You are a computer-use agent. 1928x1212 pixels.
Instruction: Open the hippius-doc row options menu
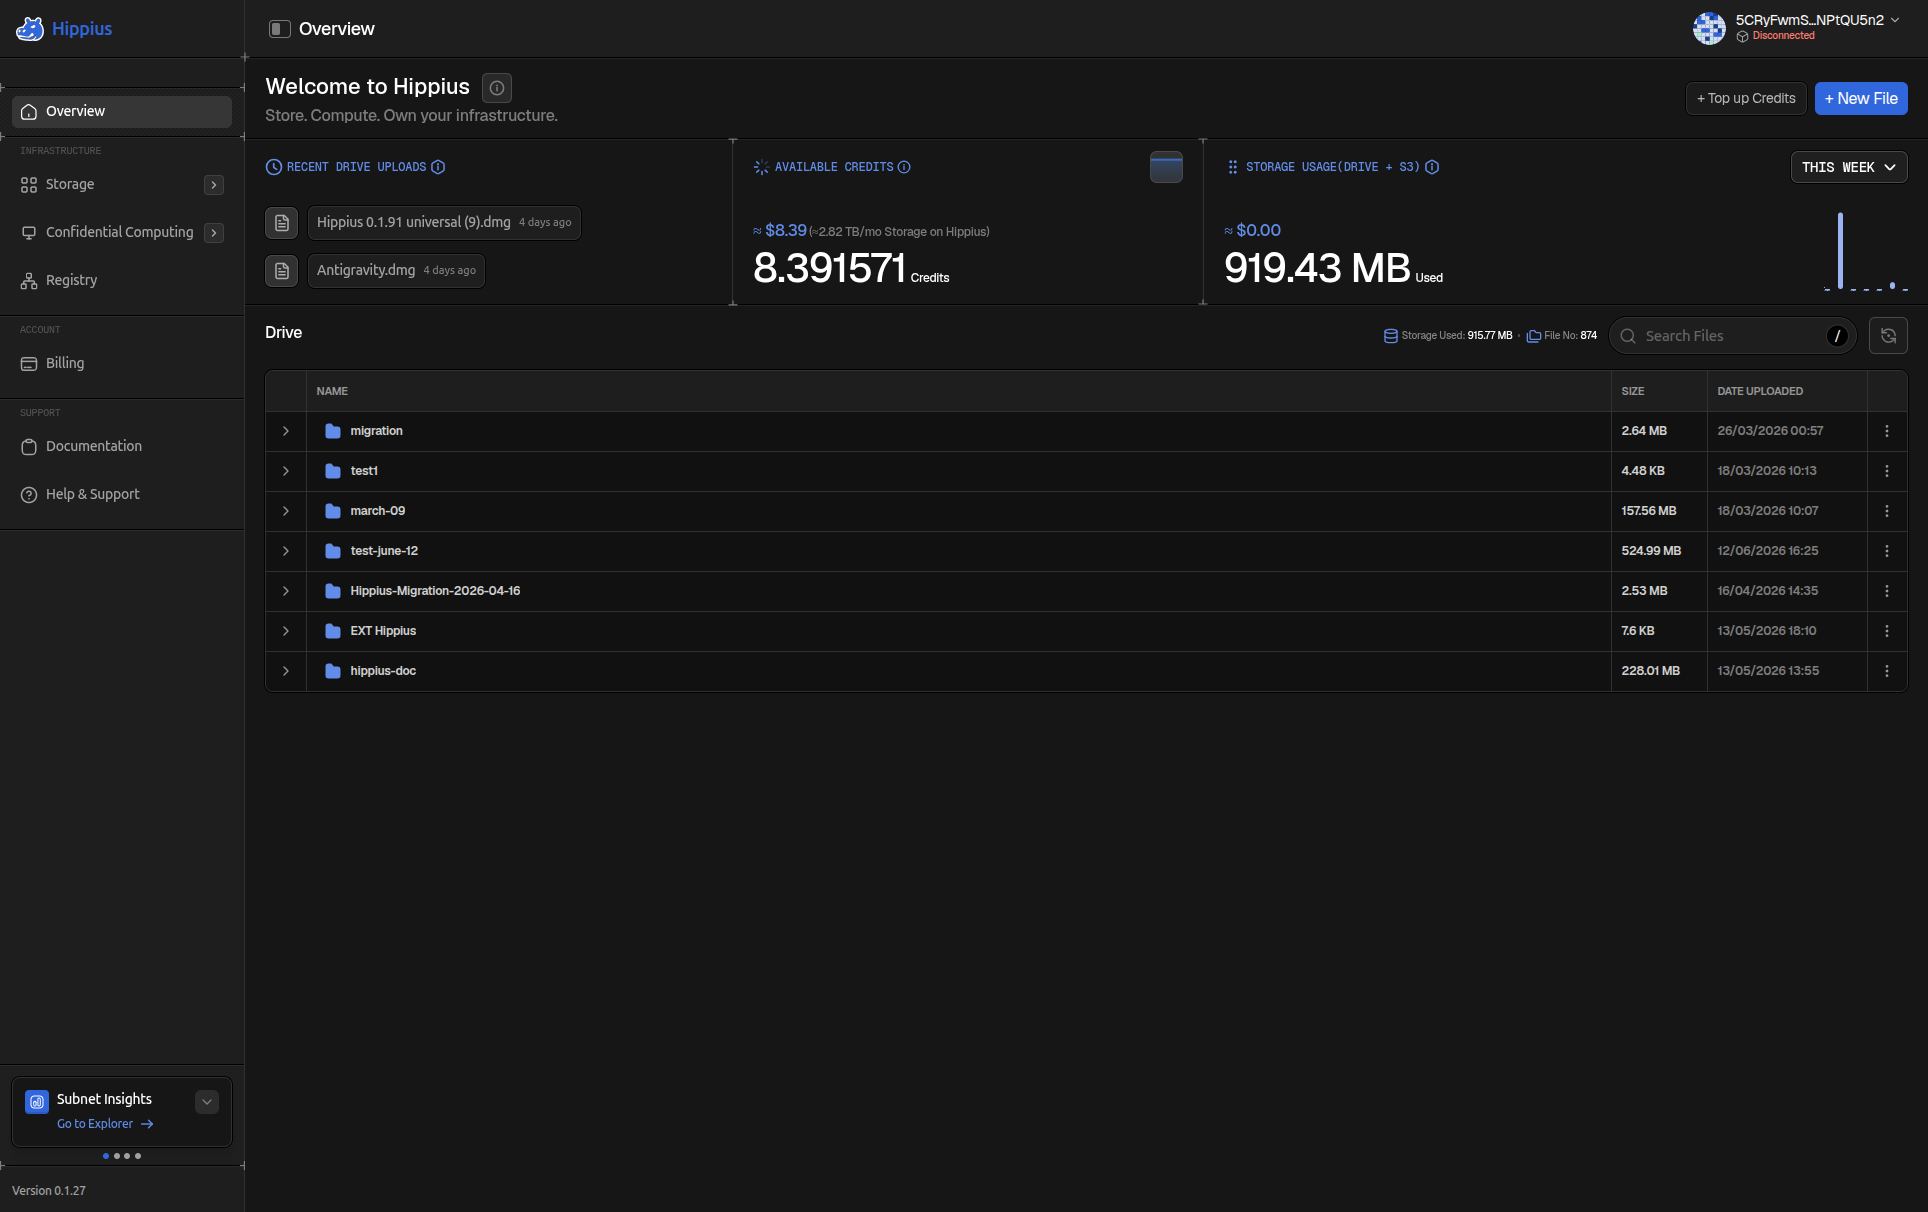[1887, 671]
